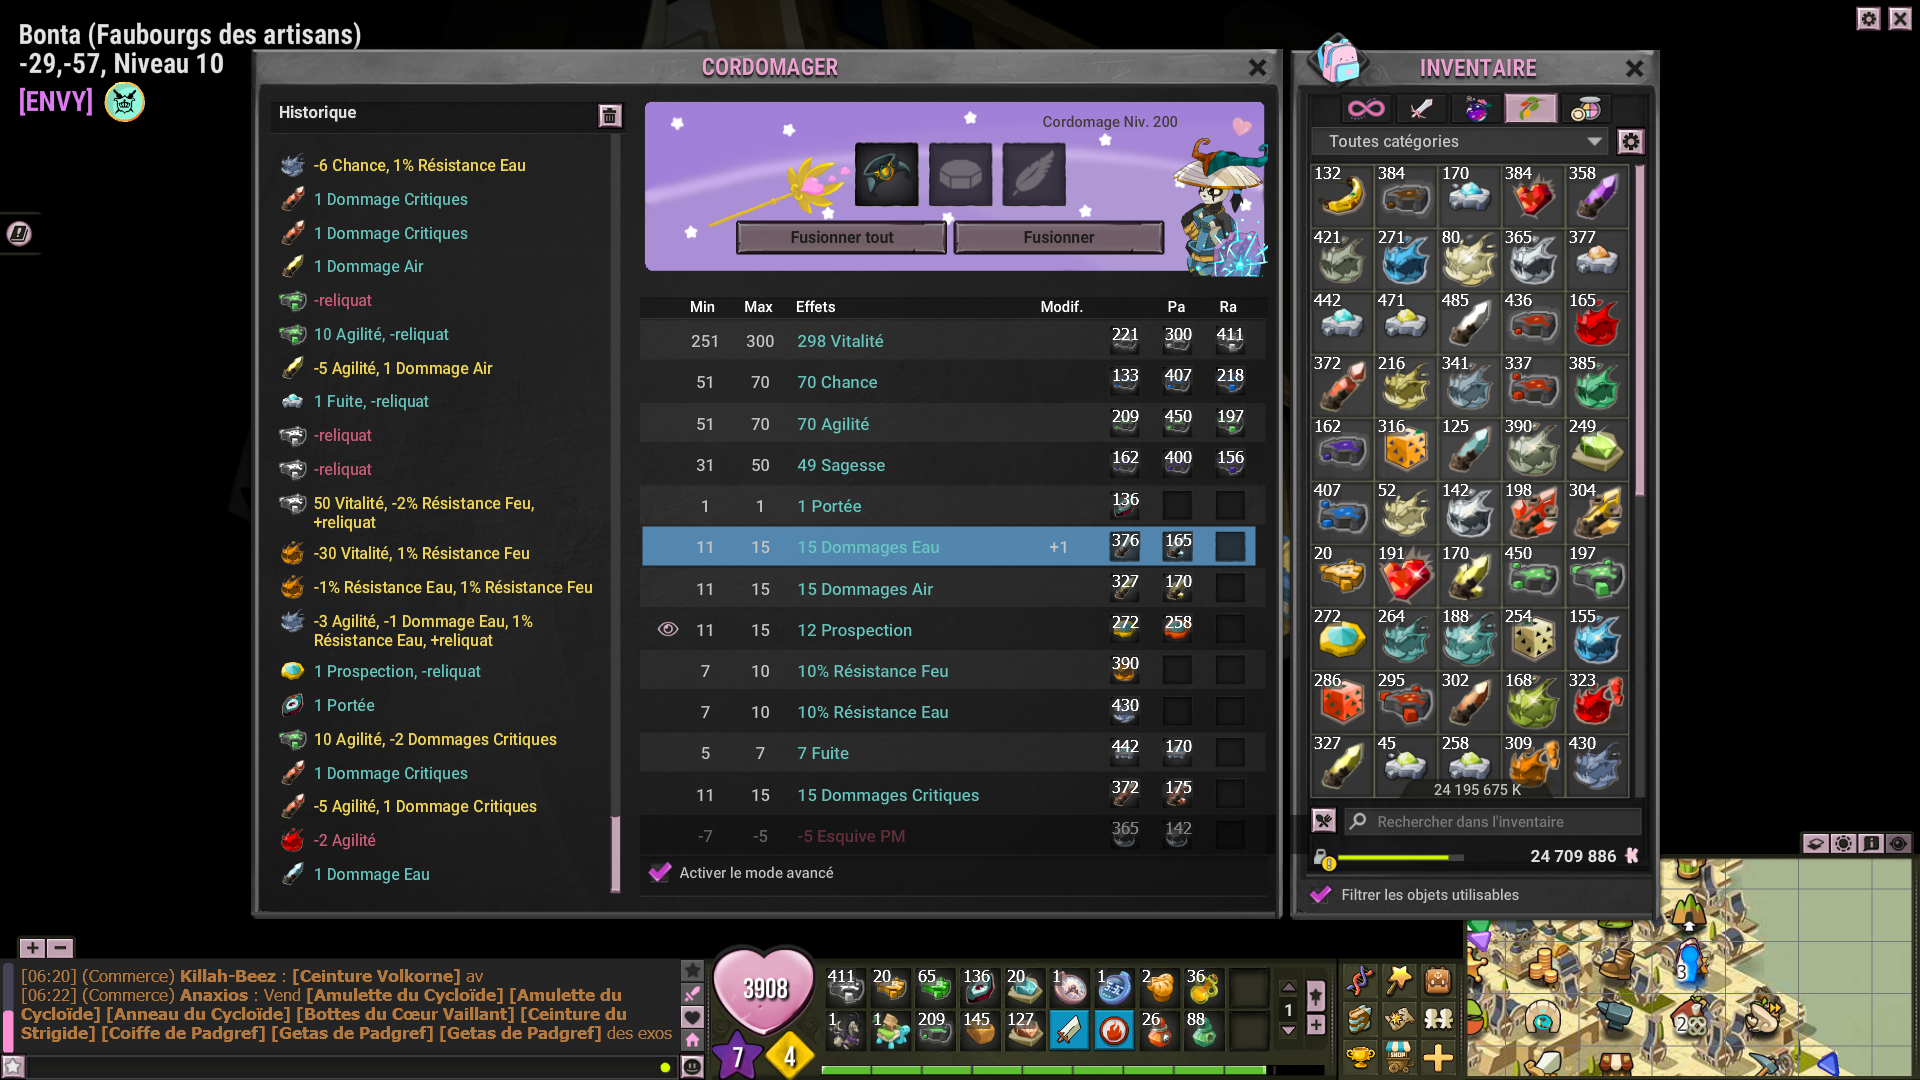This screenshot has height=1080, width=1920.
Task: Click the action bar page down arrow
Action: point(1288,1031)
